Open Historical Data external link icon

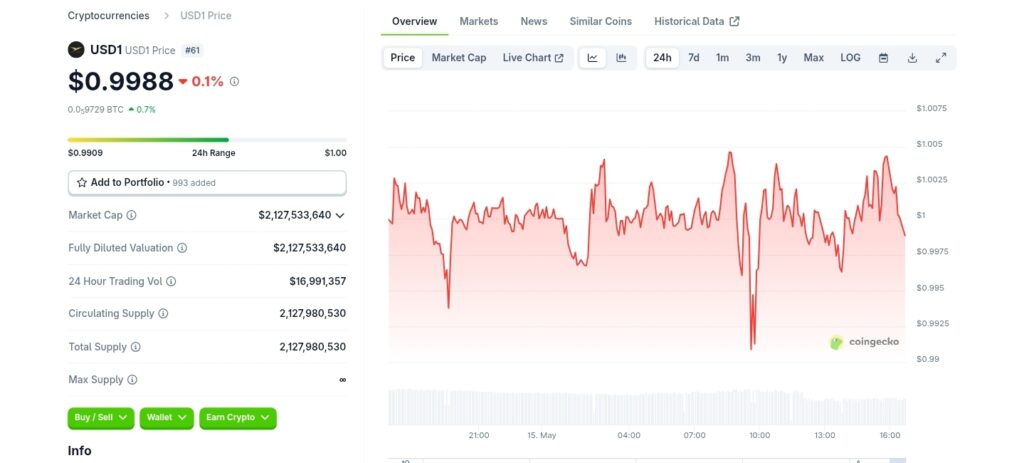point(735,21)
